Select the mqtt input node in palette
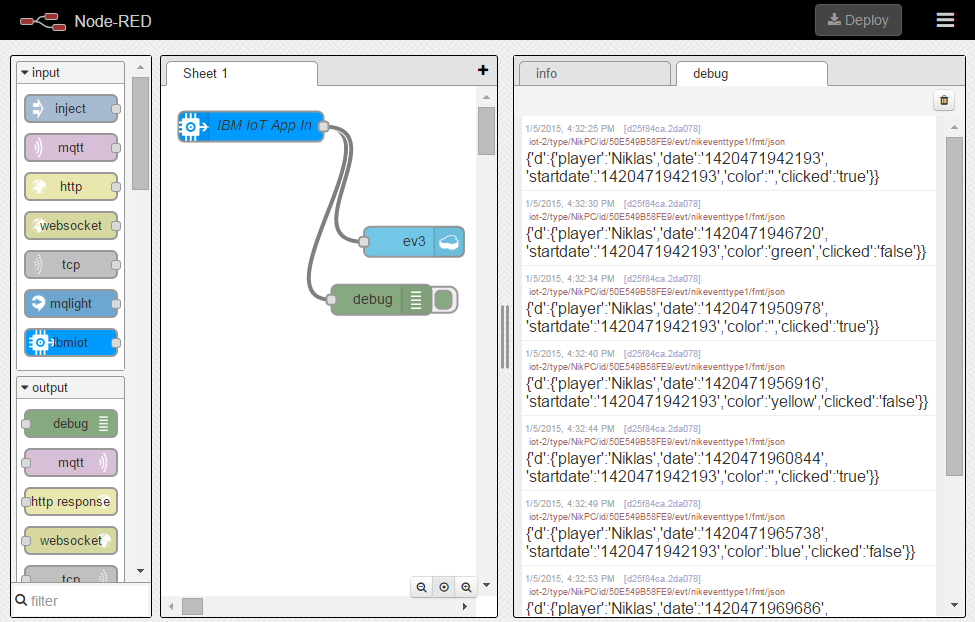Viewport: 975px width, 622px height. [x=71, y=148]
